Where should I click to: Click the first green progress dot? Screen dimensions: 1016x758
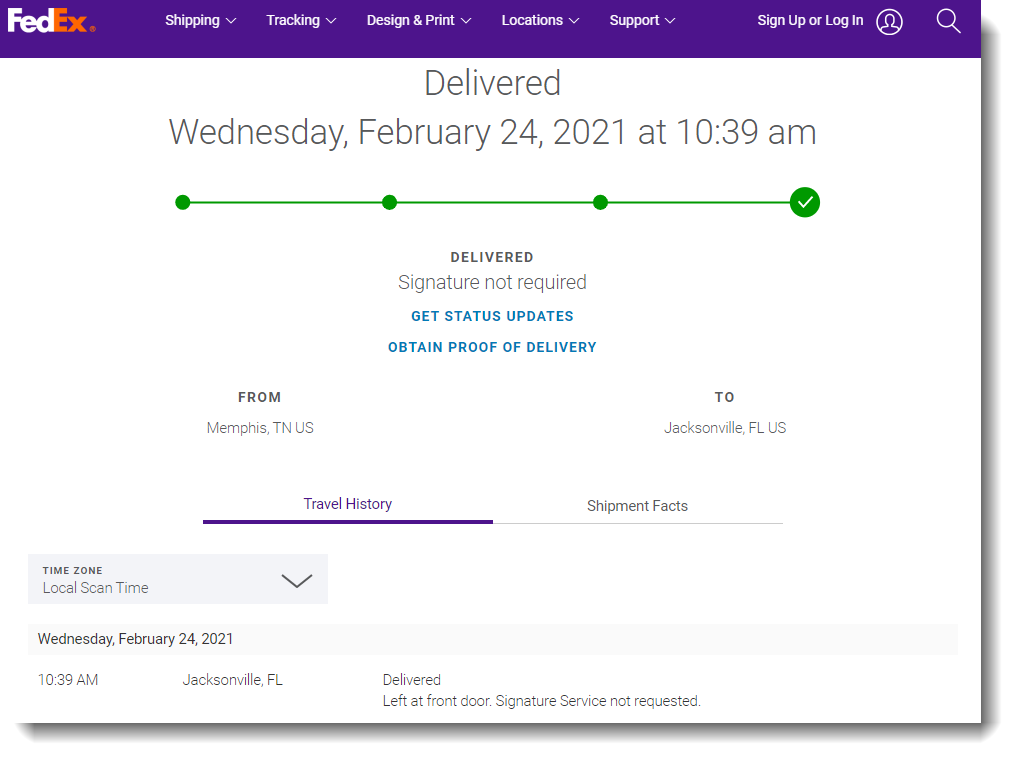[x=182, y=202]
